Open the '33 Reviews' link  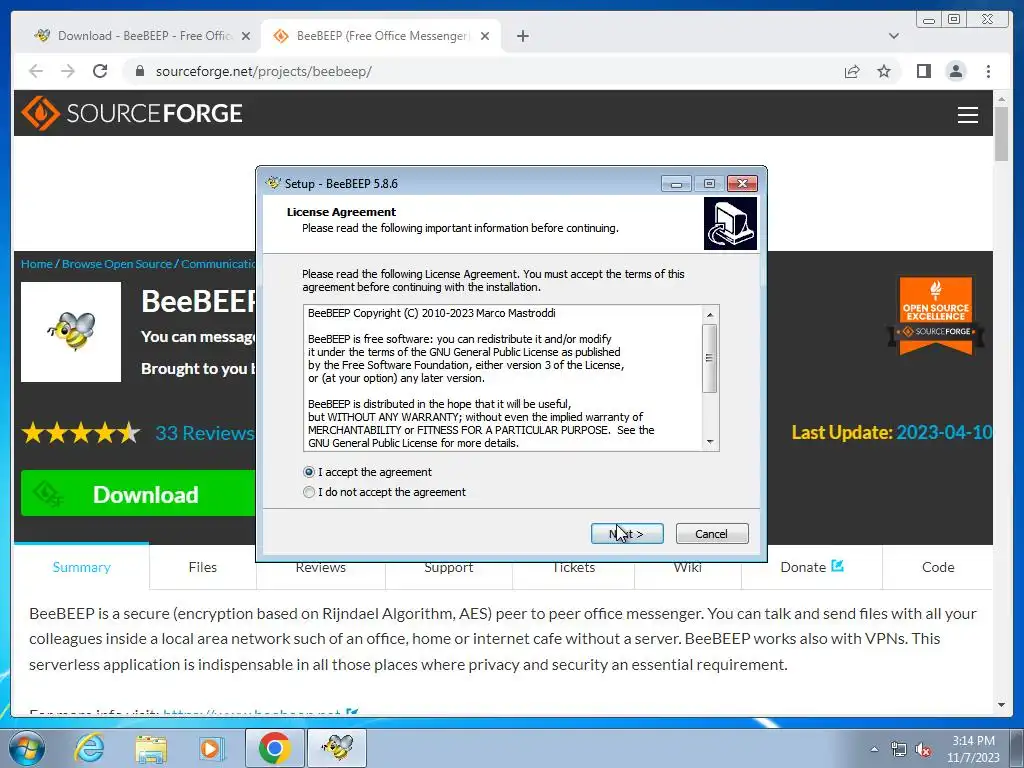click(x=204, y=432)
